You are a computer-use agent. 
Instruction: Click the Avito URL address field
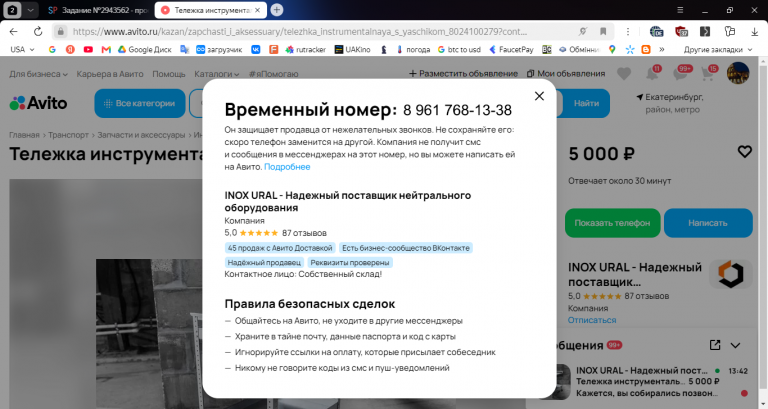pos(300,32)
